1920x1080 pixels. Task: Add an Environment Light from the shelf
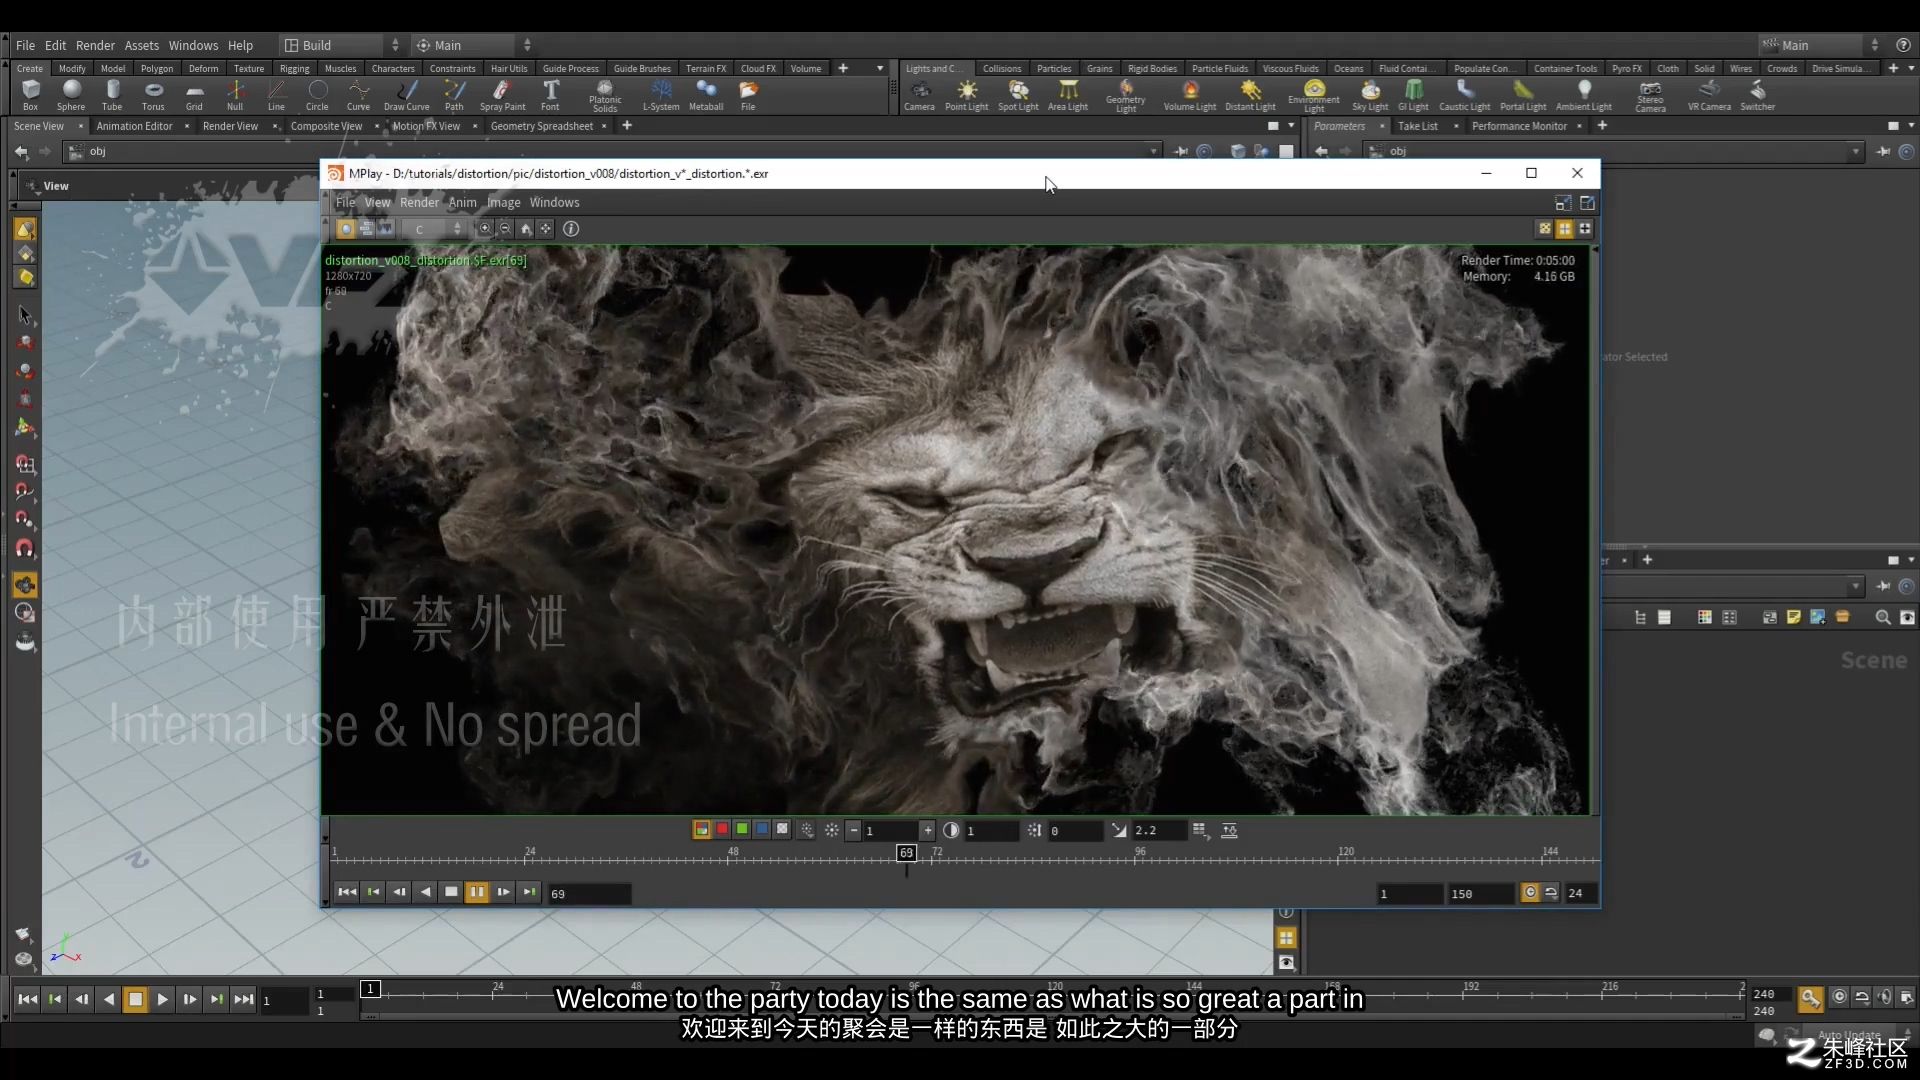click(x=1314, y=96)
